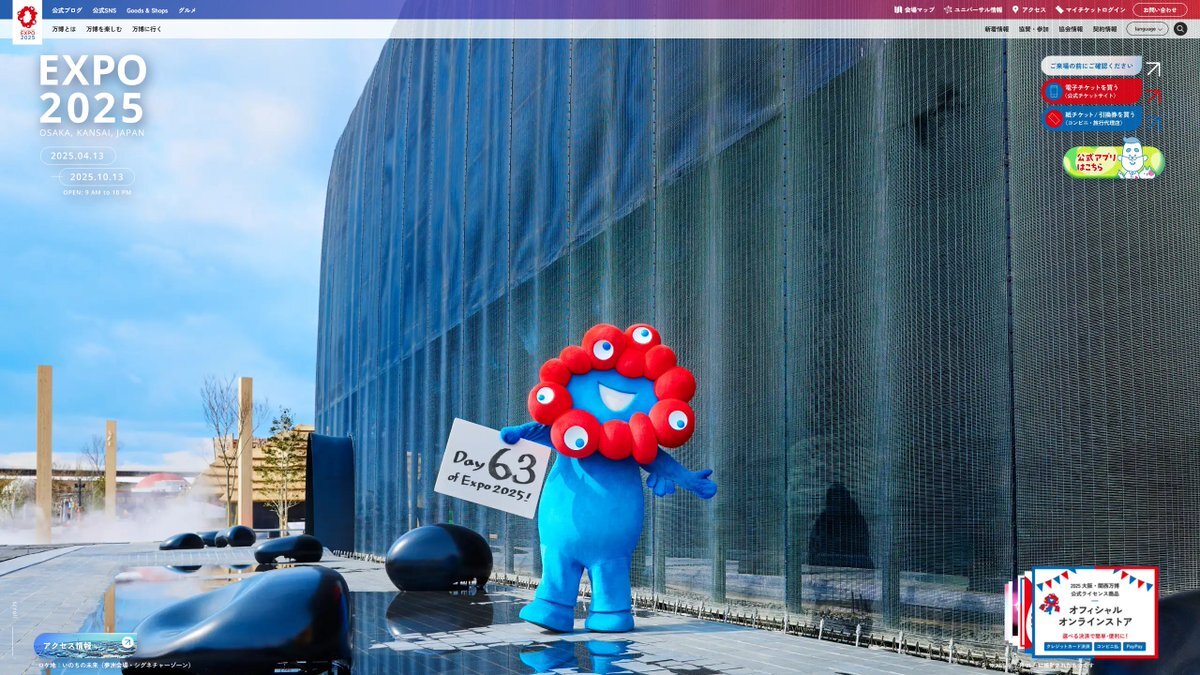
Task: Click the 紙チケット/引換券を買う button
Action: 1091,118
